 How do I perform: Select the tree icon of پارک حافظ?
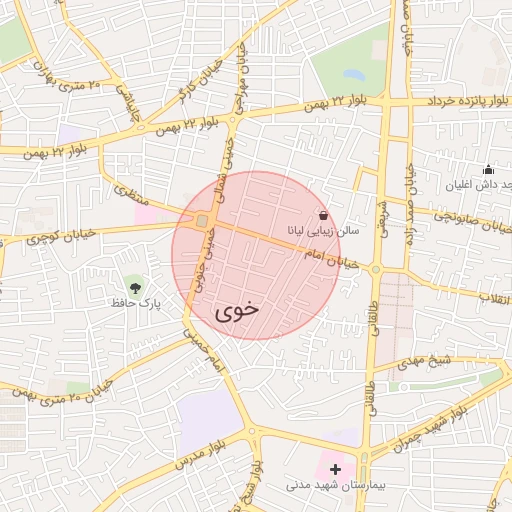[135, 288]
